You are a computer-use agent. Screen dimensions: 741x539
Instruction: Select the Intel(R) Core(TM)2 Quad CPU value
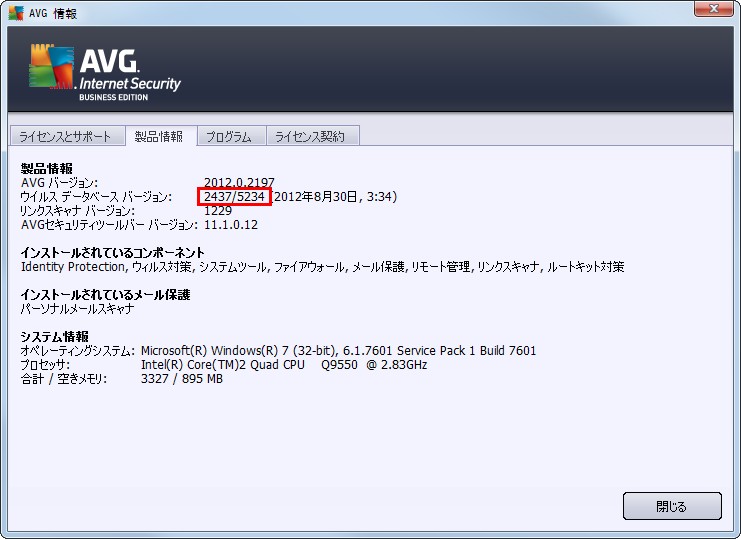pos(284,365)
